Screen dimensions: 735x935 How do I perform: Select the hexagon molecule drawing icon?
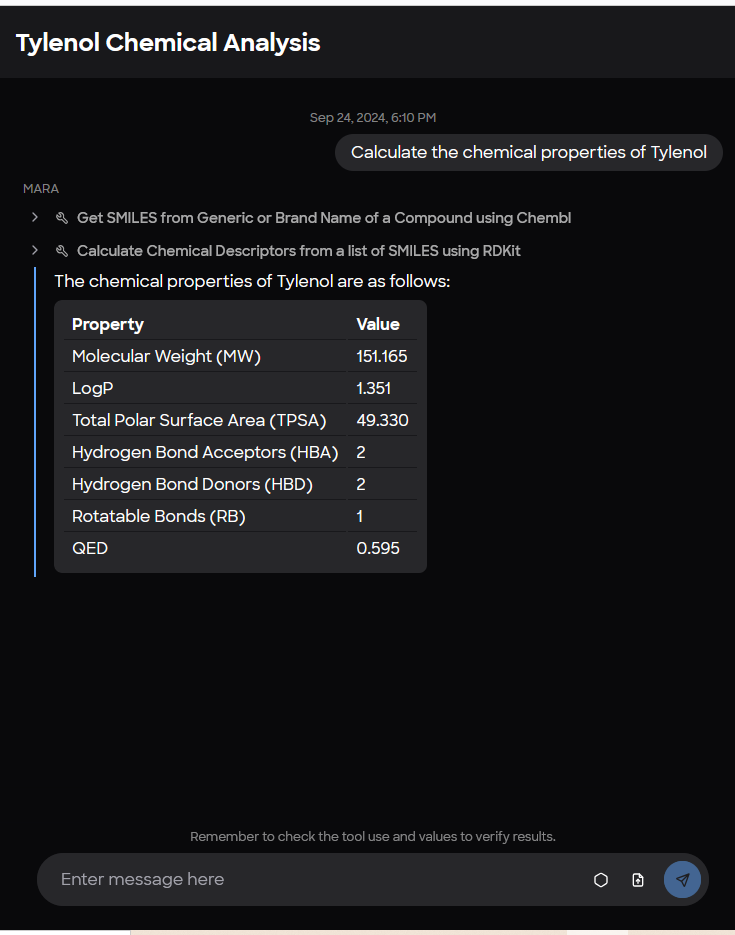(600, 880)
